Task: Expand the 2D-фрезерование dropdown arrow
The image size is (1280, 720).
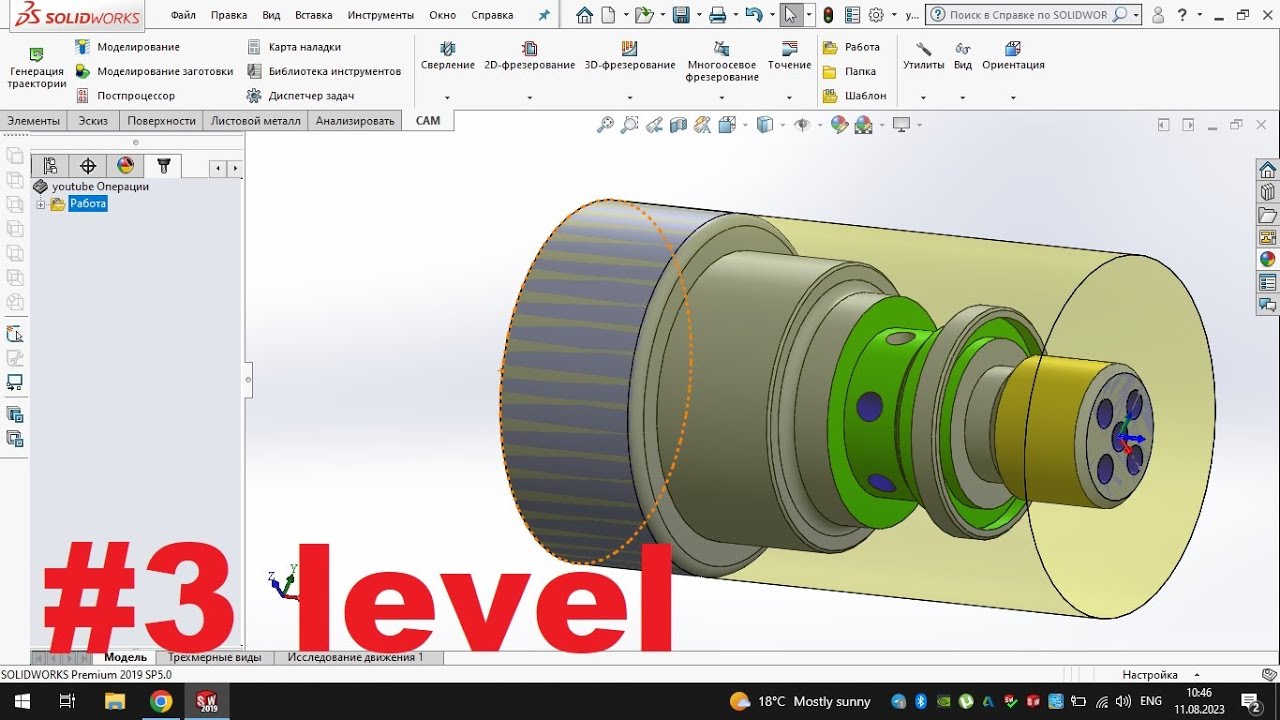Action: (x=529, y=98)
